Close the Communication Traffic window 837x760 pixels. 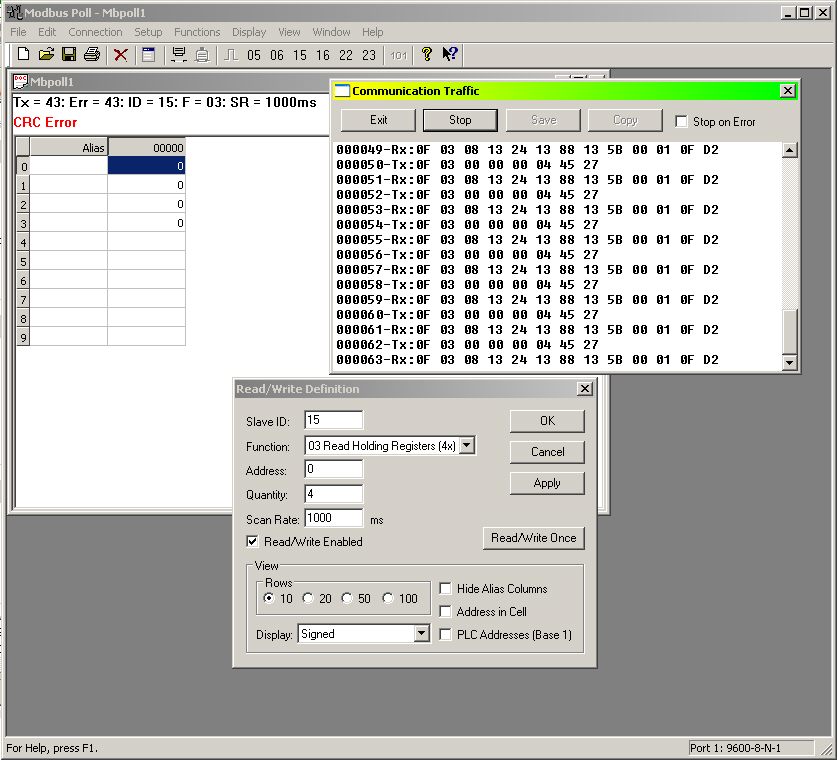[787, 91]
